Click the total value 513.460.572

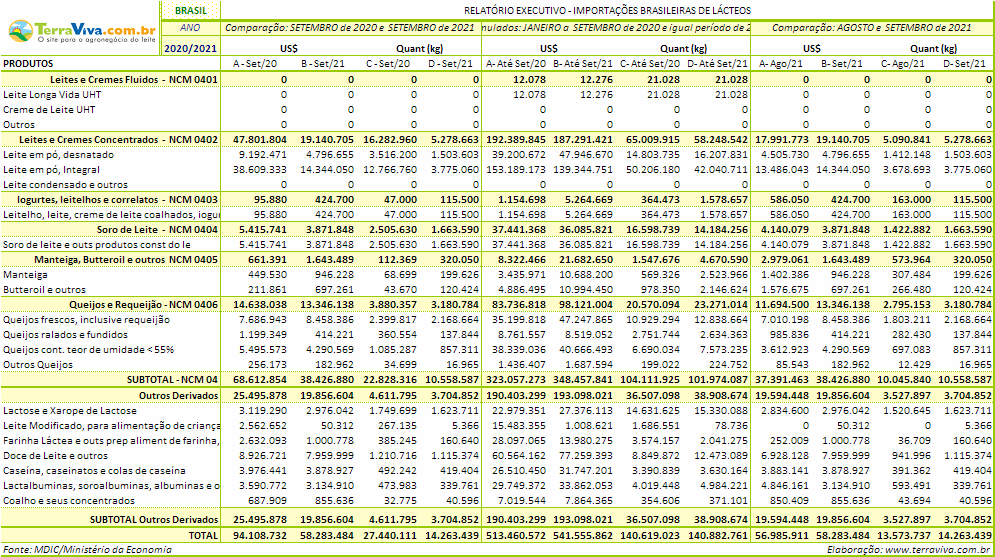(516, 535)
